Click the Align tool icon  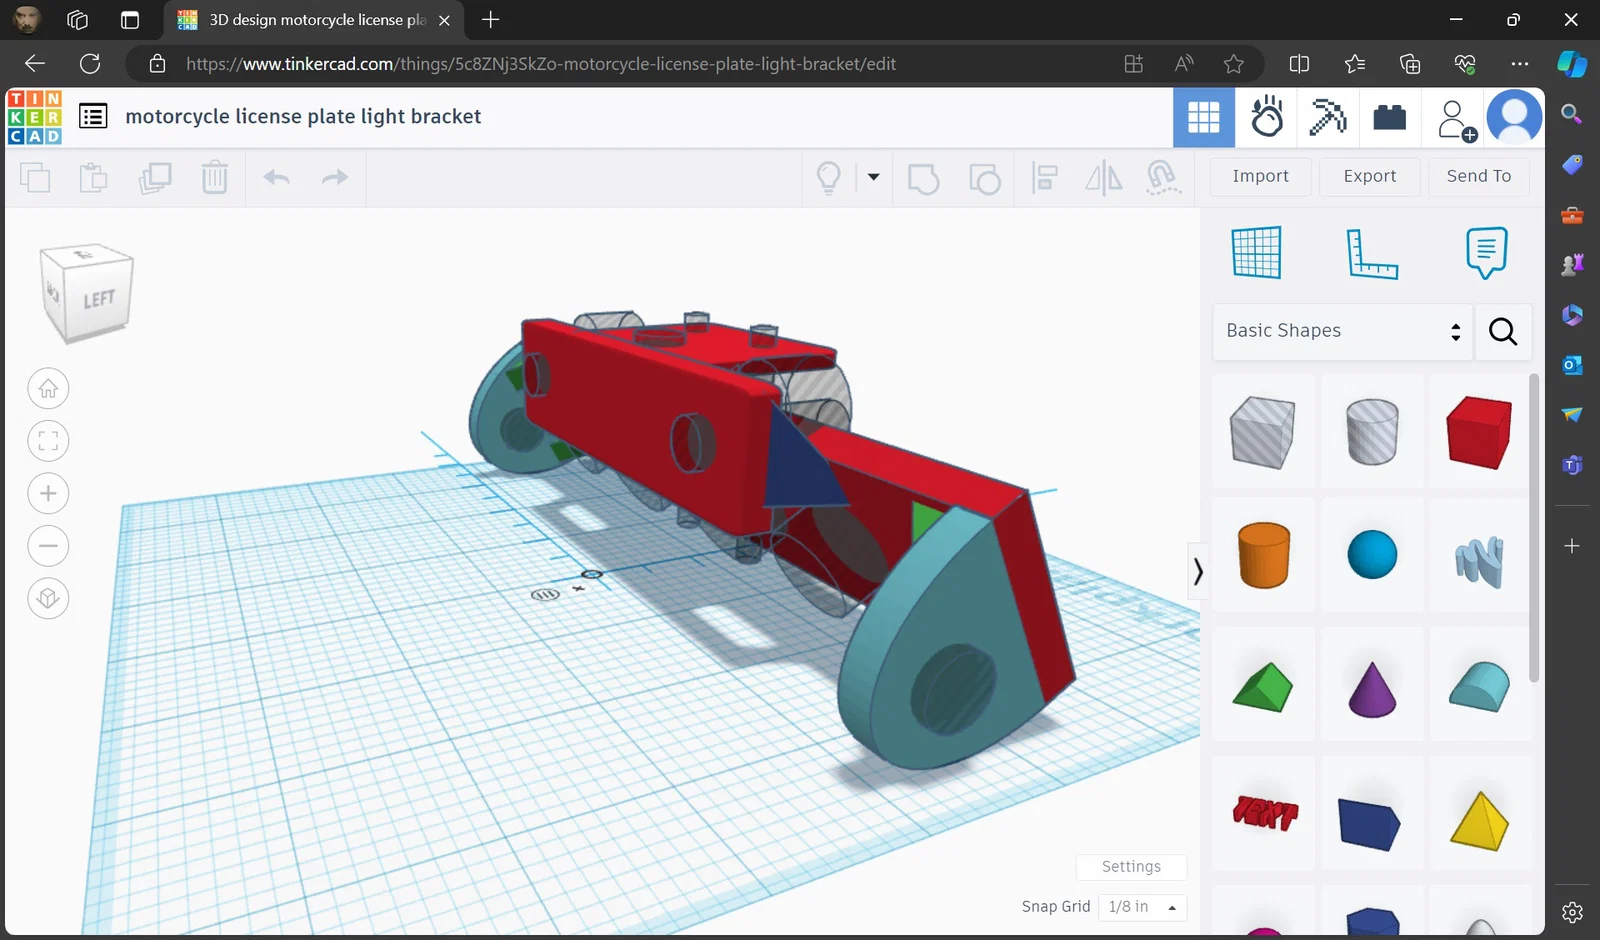[x=1045, y=178]
